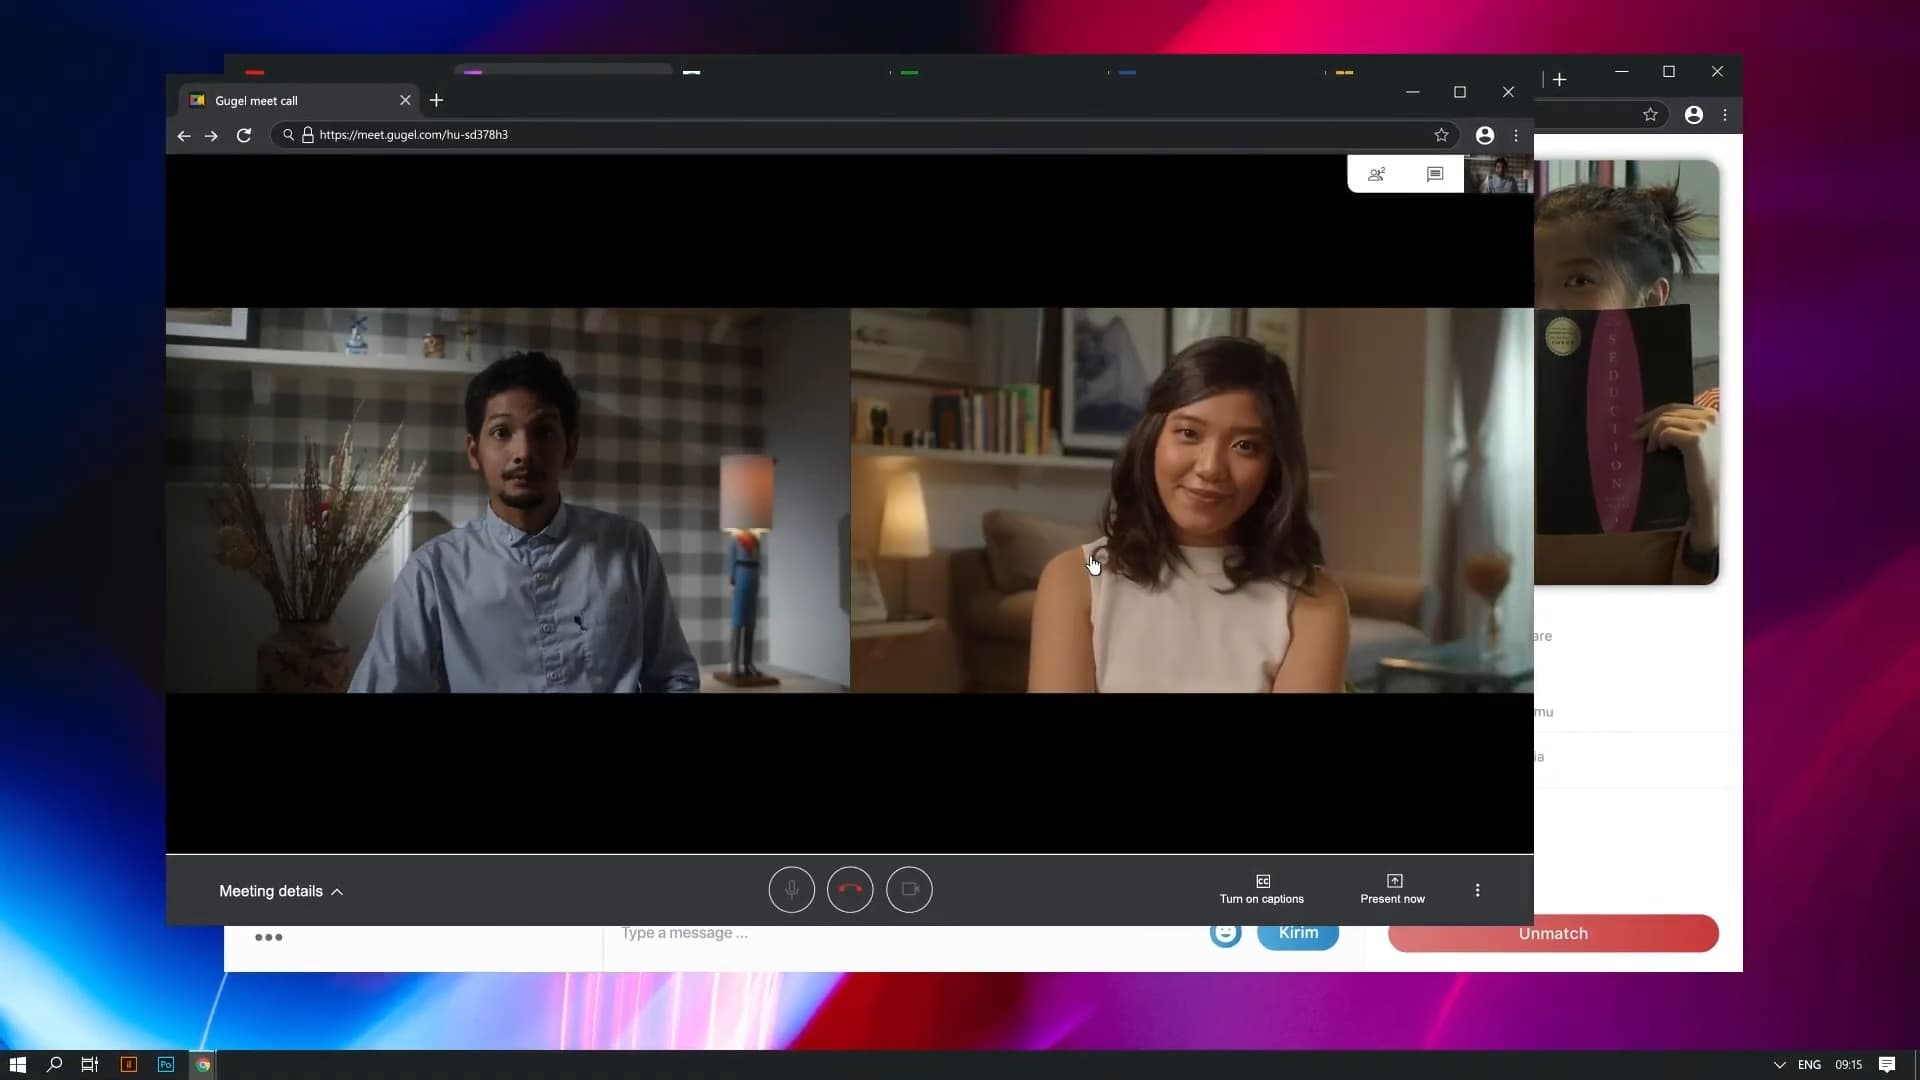Open new browser tab with plus
This screenshot has width=1920, height=1080.
click(435, 100)
